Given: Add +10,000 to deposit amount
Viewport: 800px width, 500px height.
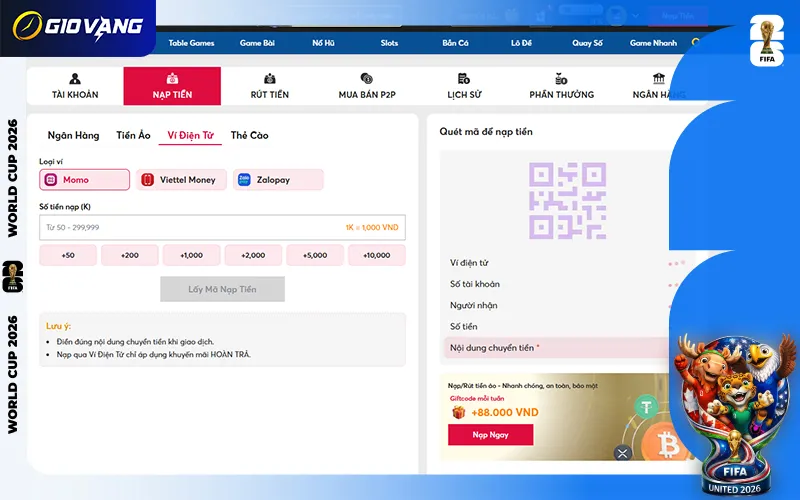Looking at the screenshot, I should [377, 255].
